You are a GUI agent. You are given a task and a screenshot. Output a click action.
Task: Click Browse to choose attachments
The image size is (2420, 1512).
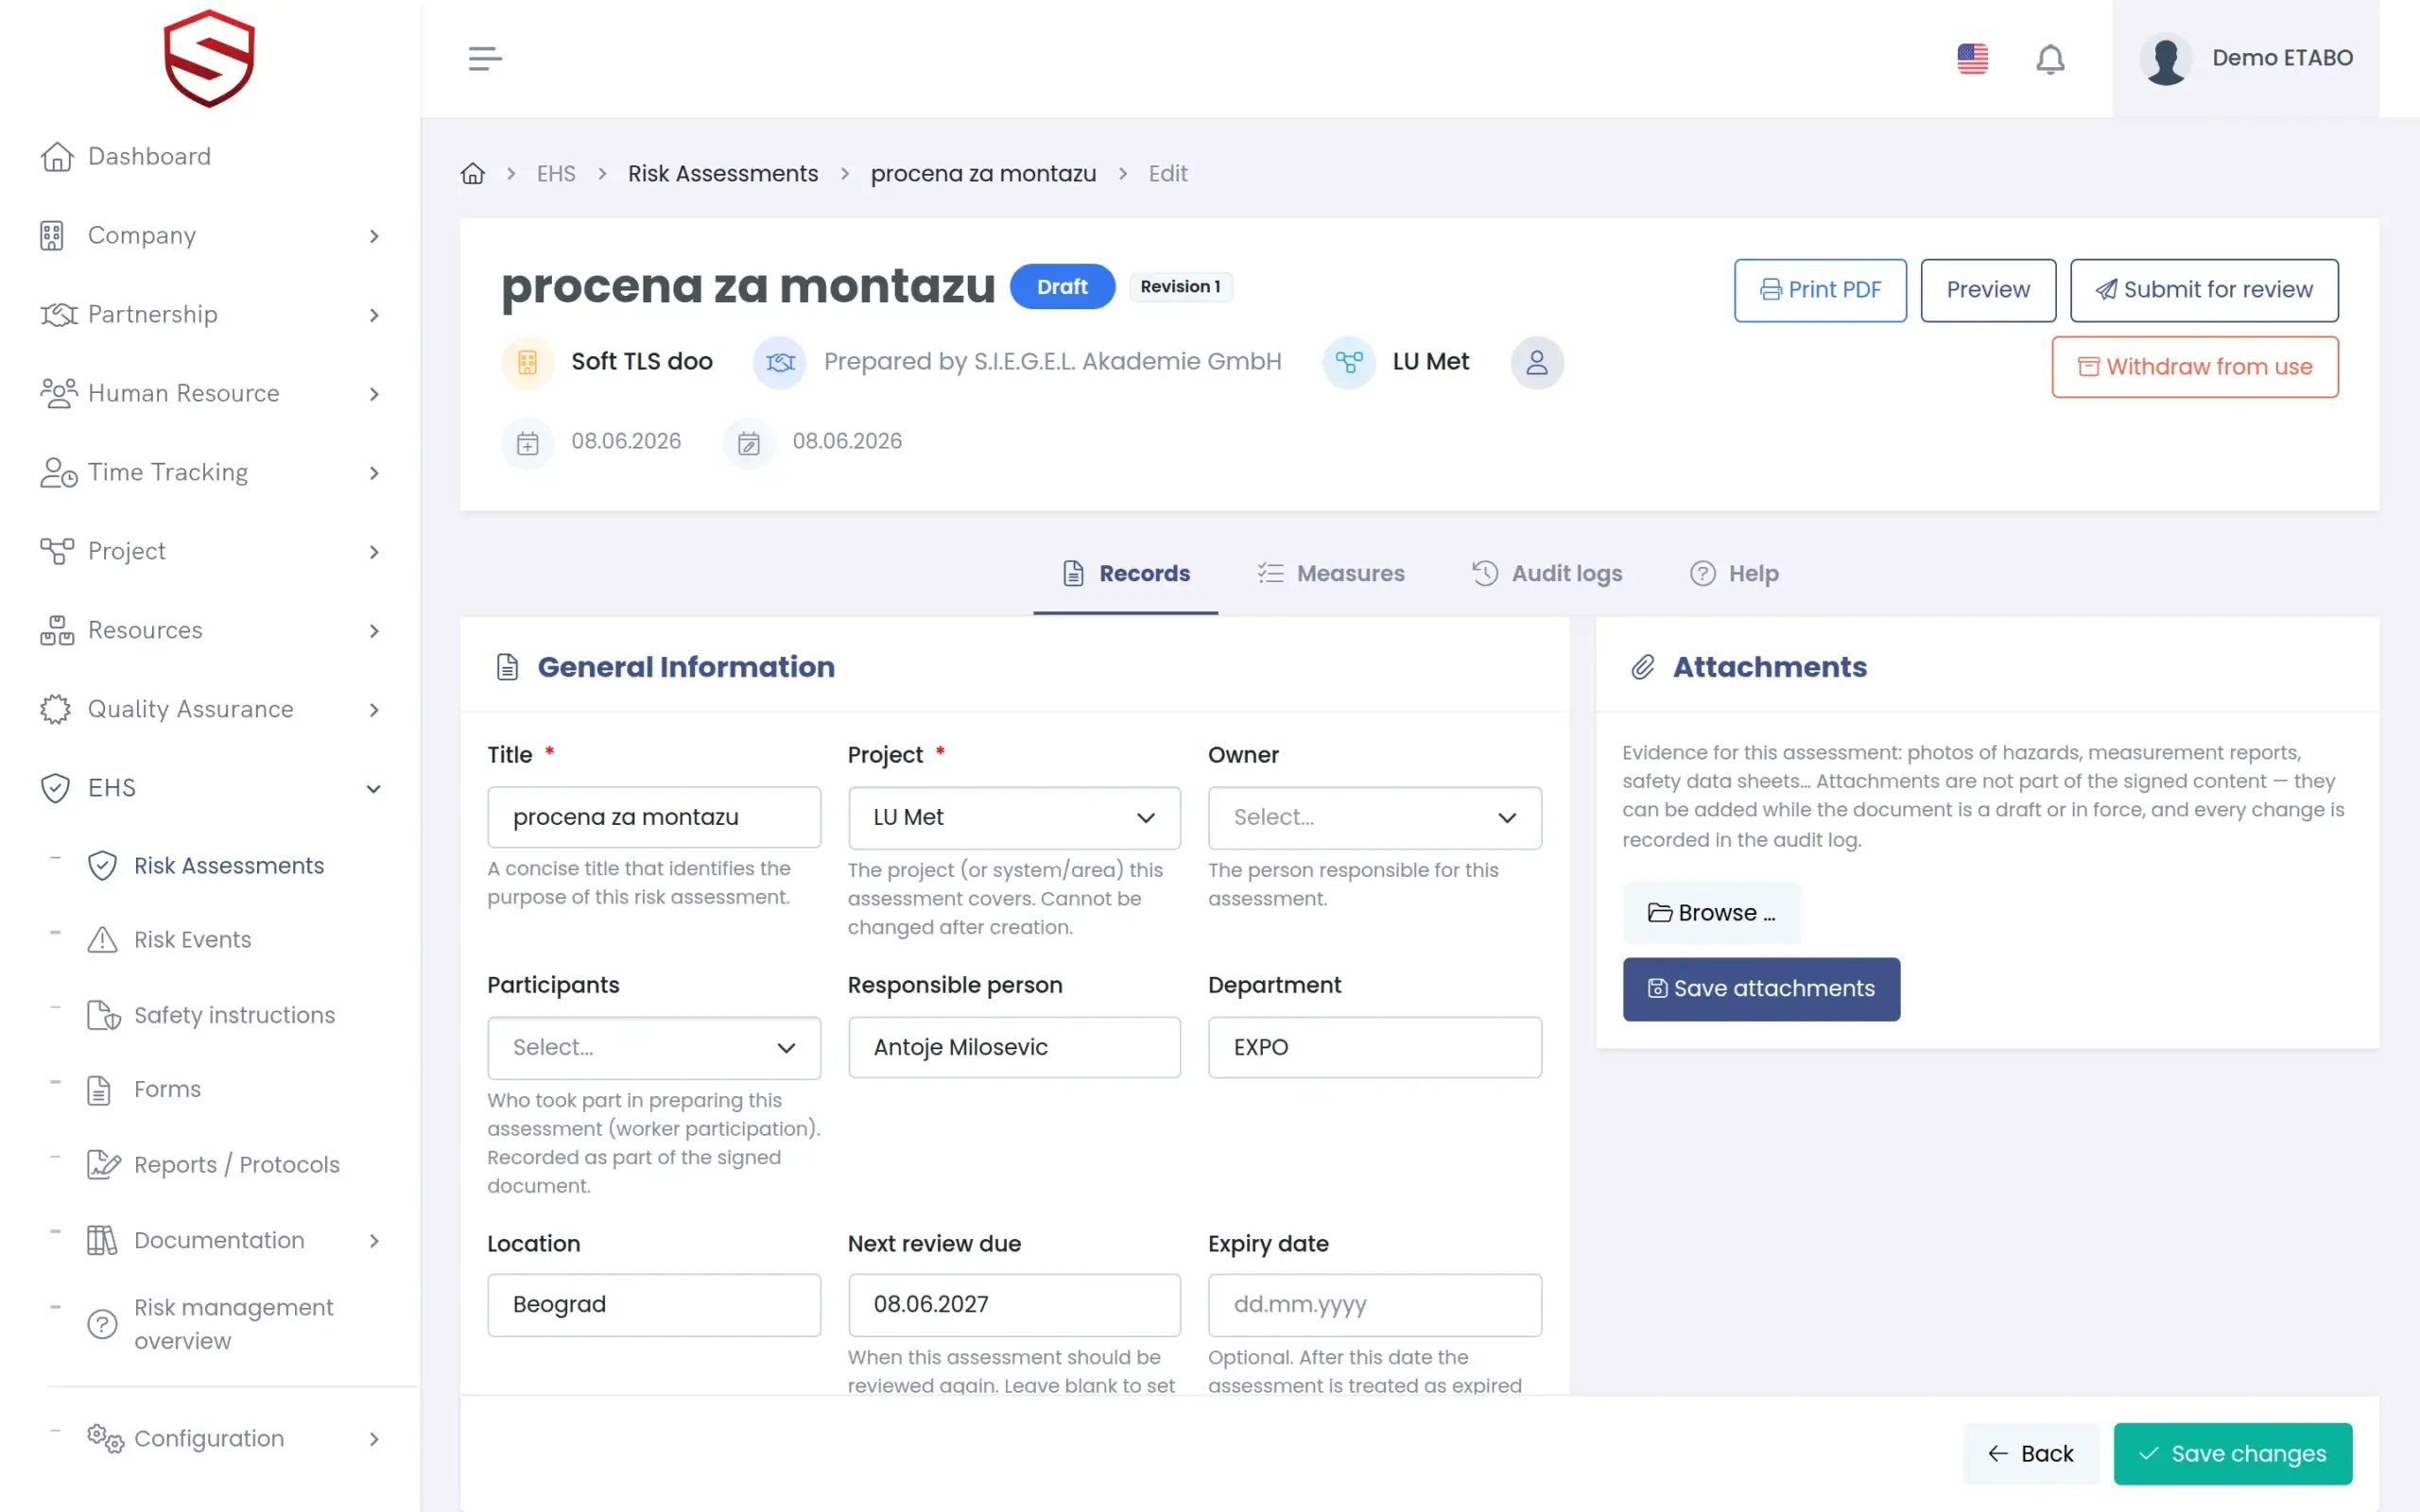1712,913
